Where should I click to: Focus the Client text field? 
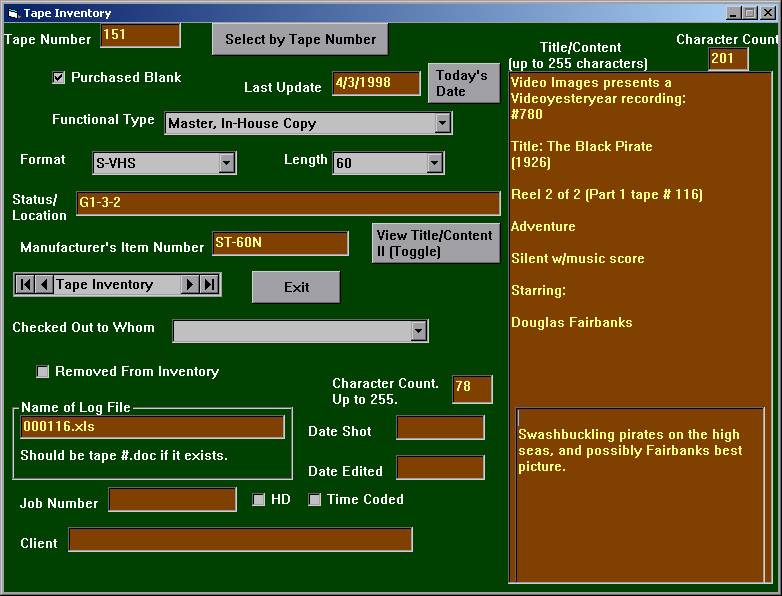[240, 540]
